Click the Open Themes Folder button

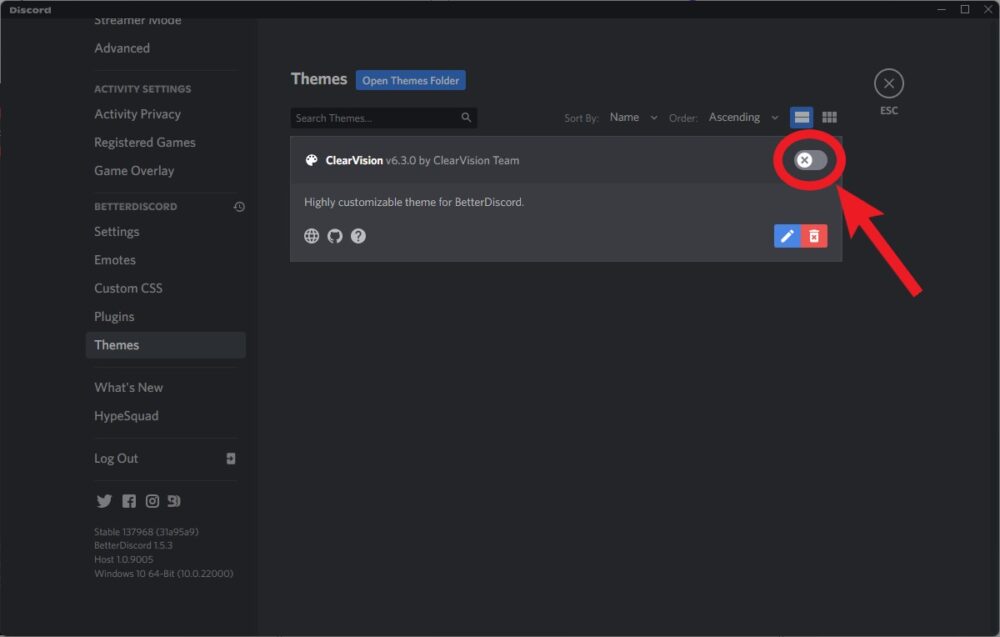point(410,80)
